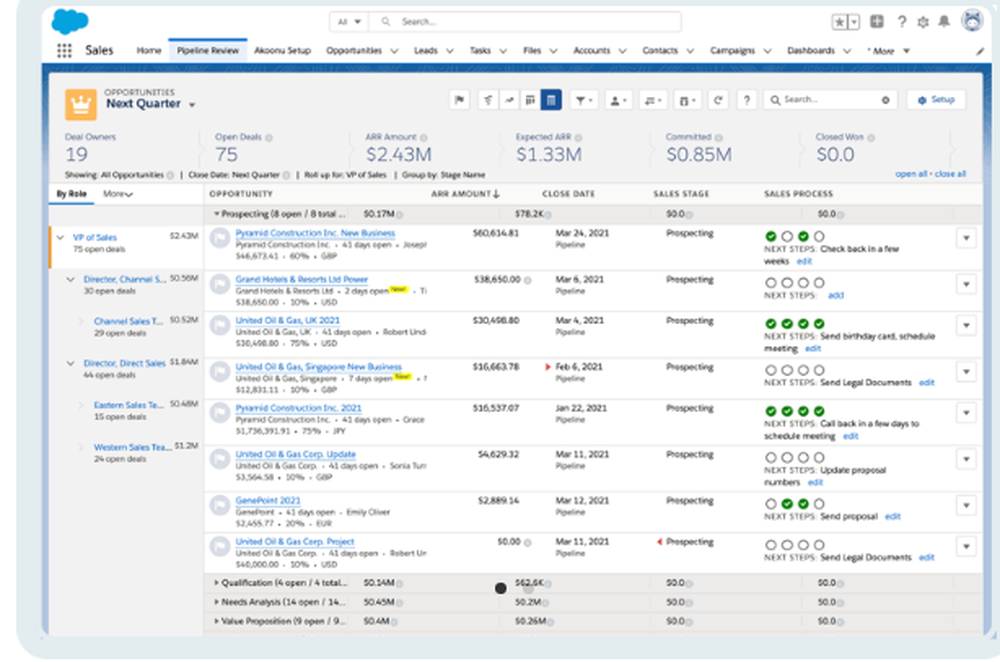Toggle flag on United Oil & Gas, UK 2021
The height and width of the screenshot is (662, 1000).
click(220, 325)
